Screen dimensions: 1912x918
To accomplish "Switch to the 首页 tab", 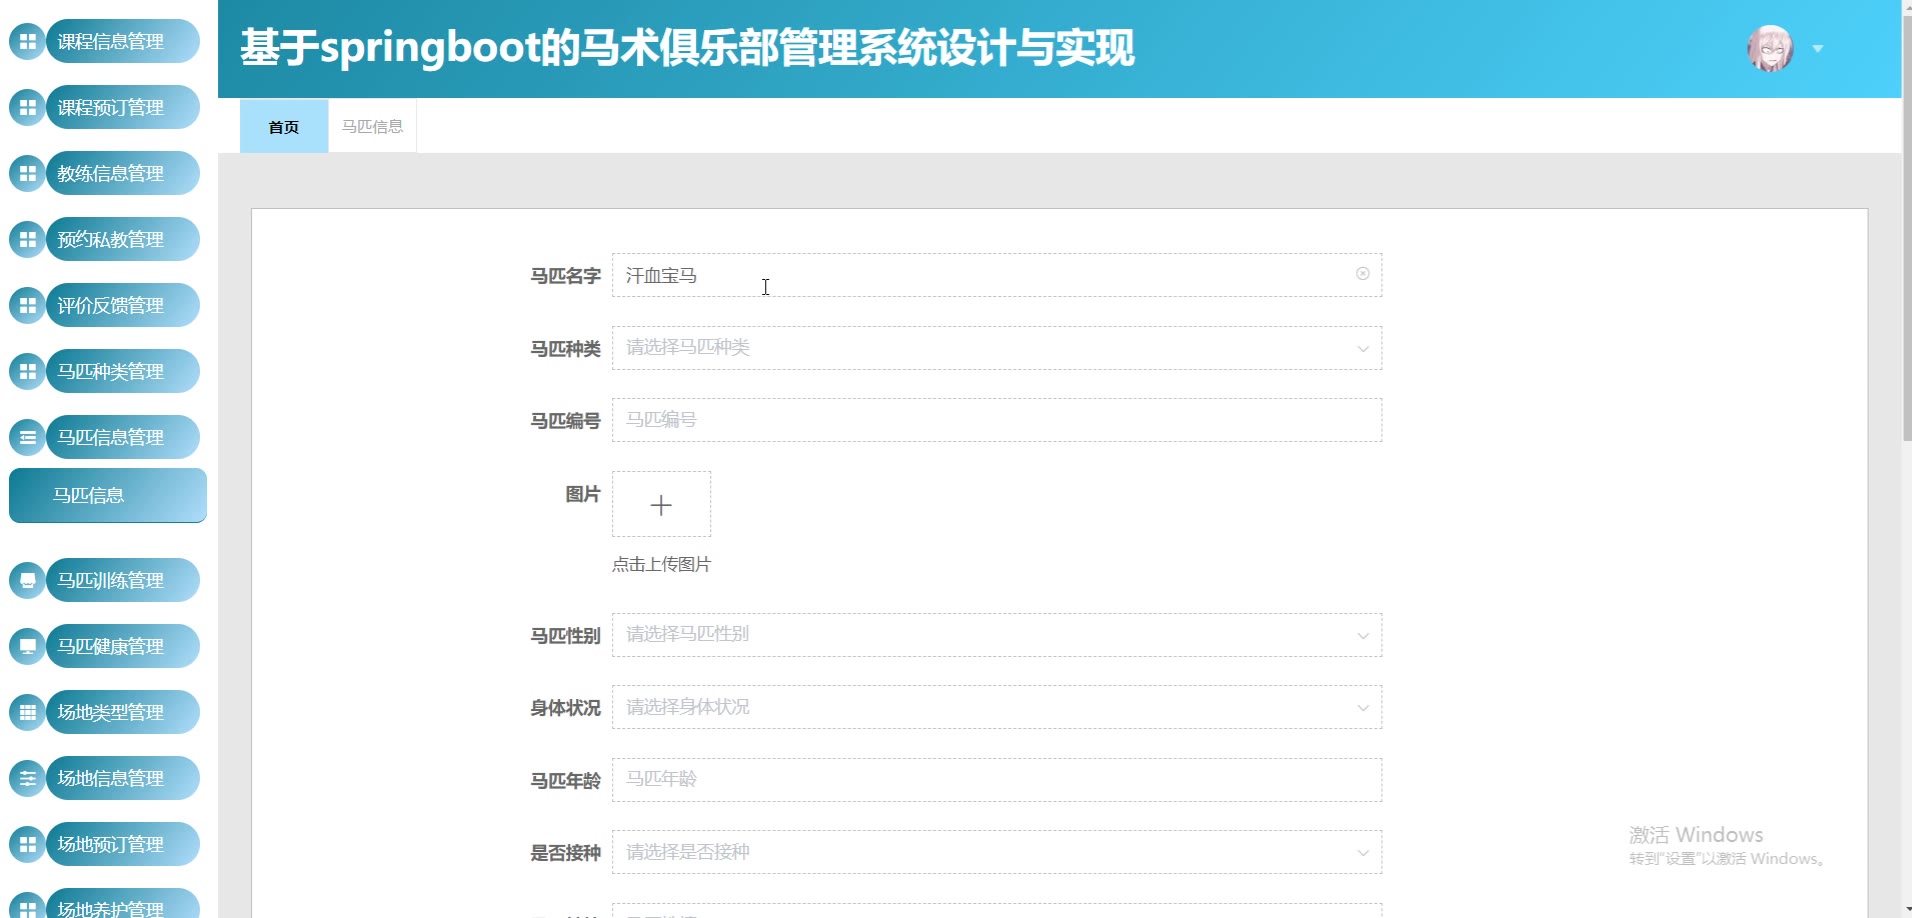I will click(284, 126).
